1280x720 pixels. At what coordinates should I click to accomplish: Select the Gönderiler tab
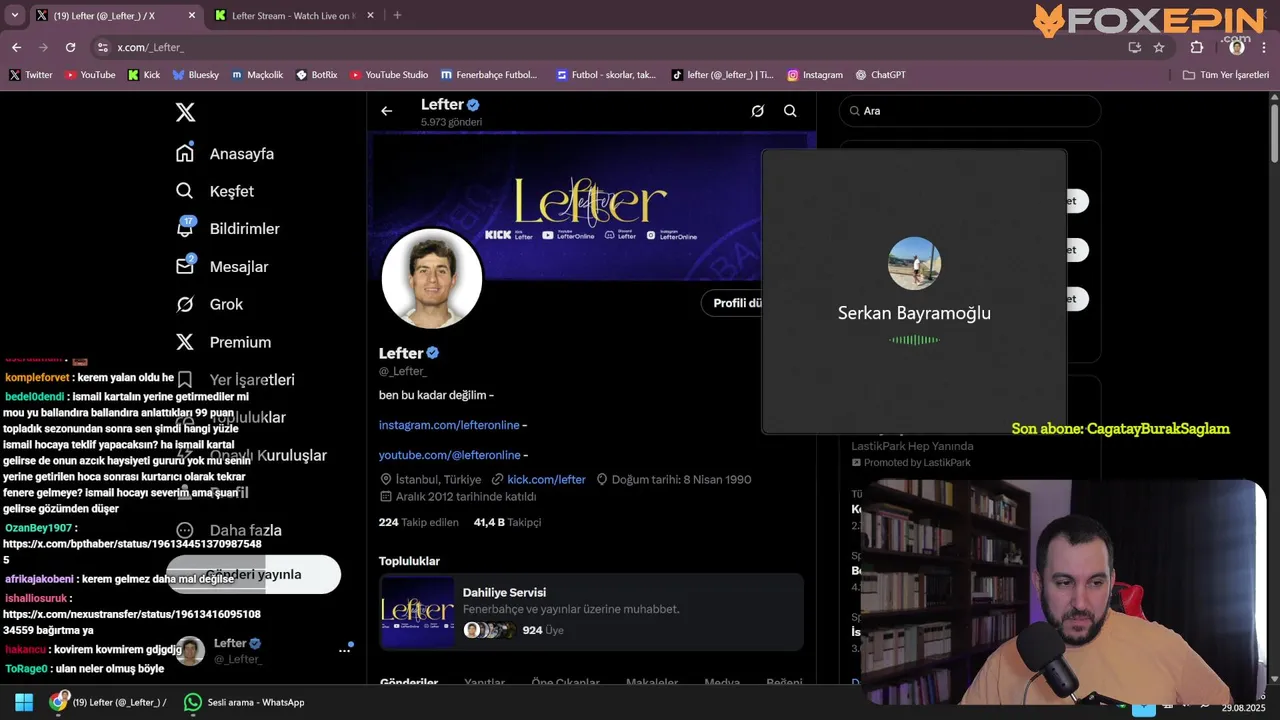coord(409,683)
